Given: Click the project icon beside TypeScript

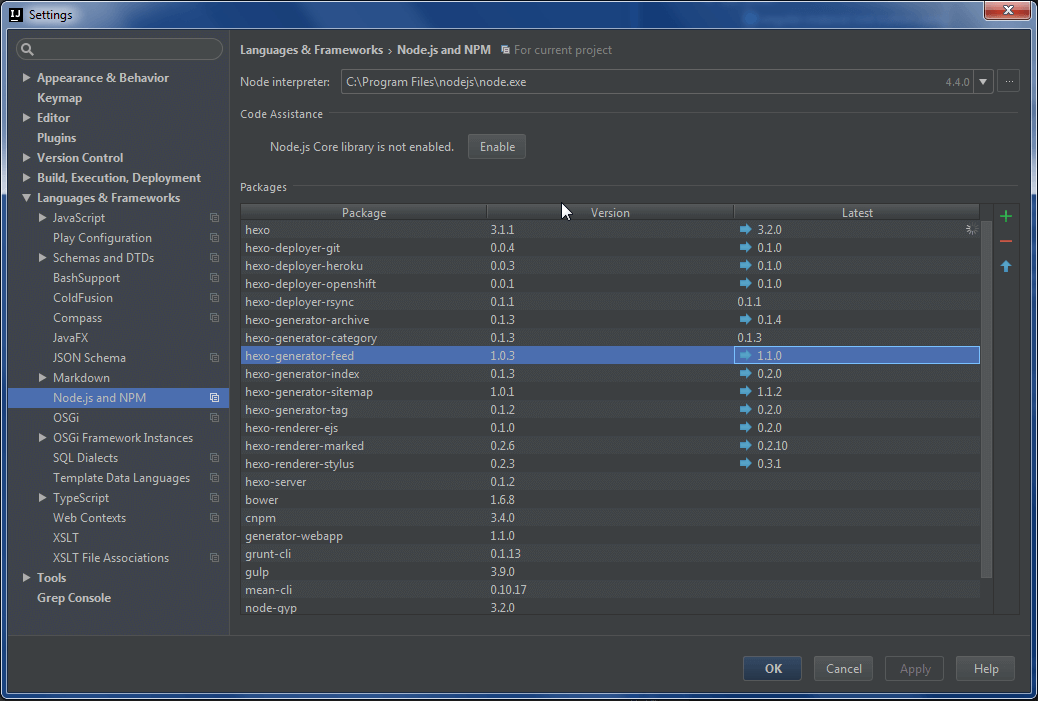Looking at the screenshot, I should click(214, 498).
